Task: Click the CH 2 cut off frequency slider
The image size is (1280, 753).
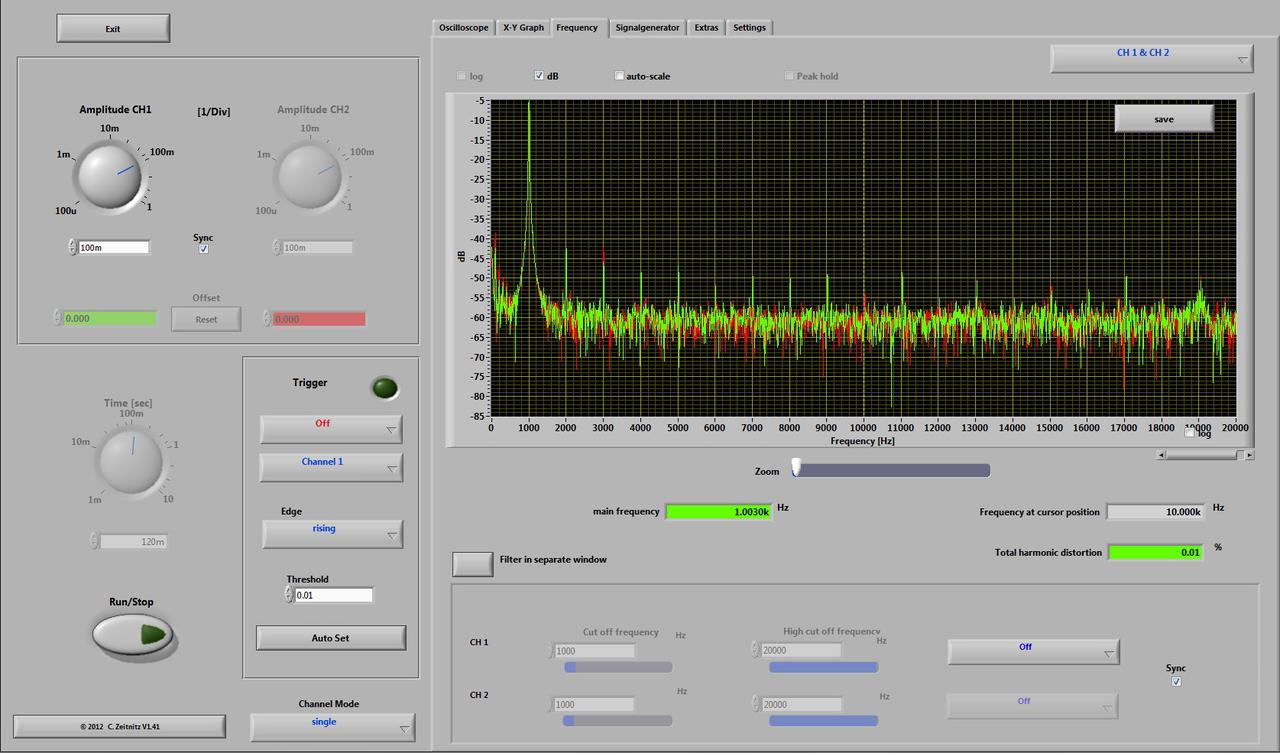Action: pos(618,720)
